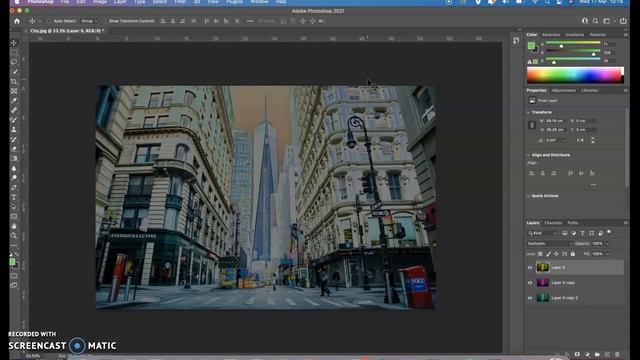This screenshot has width=640, height=360.
Task: Click the color spectrum ramp
Action: (575, 76)
